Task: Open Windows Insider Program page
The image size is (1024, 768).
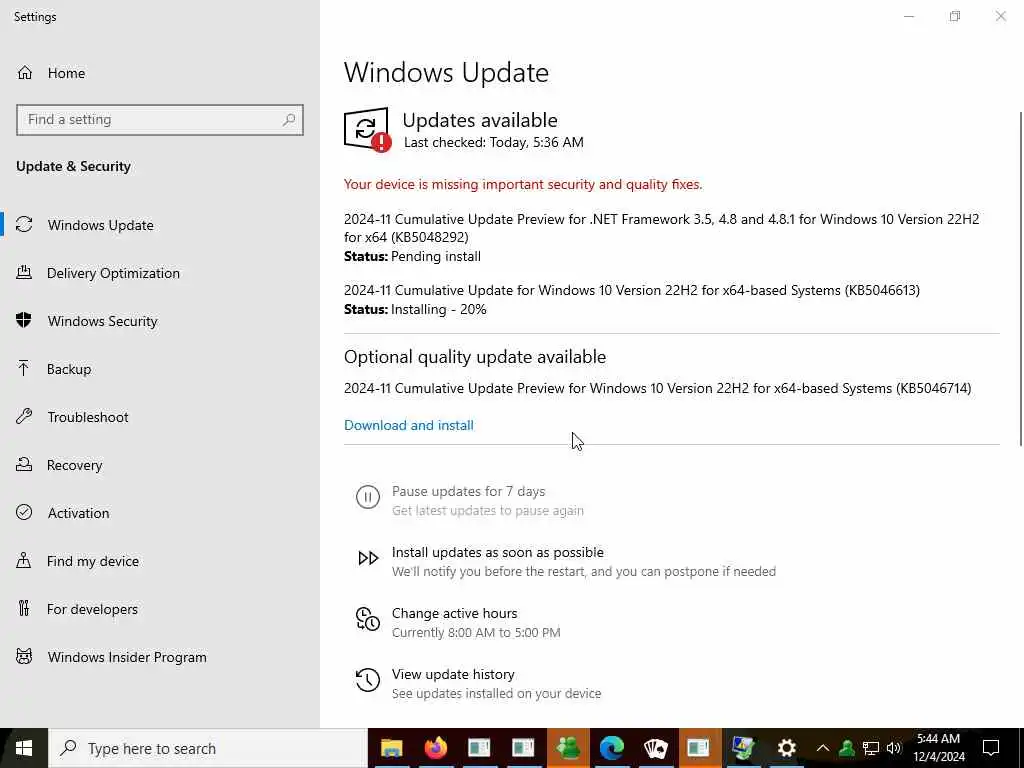Action: tap(127, 657)
